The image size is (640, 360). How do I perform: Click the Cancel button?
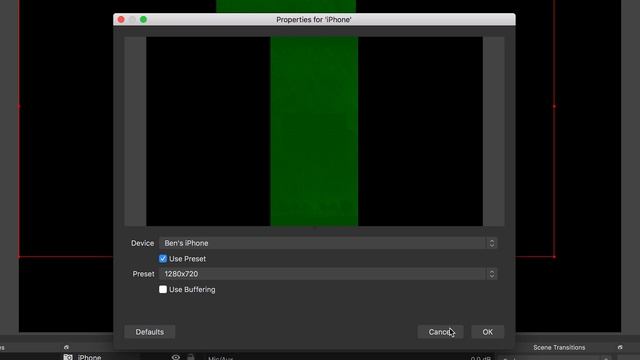click(440, 332)
